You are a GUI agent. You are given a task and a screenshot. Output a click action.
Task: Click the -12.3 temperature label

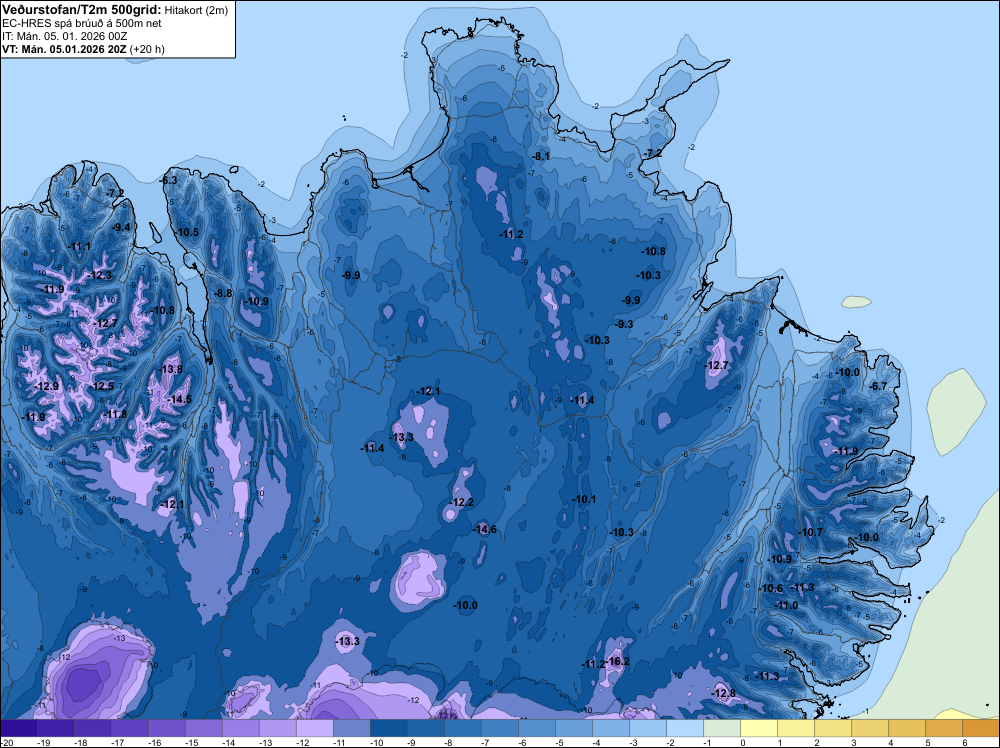(x=100, y=275)
